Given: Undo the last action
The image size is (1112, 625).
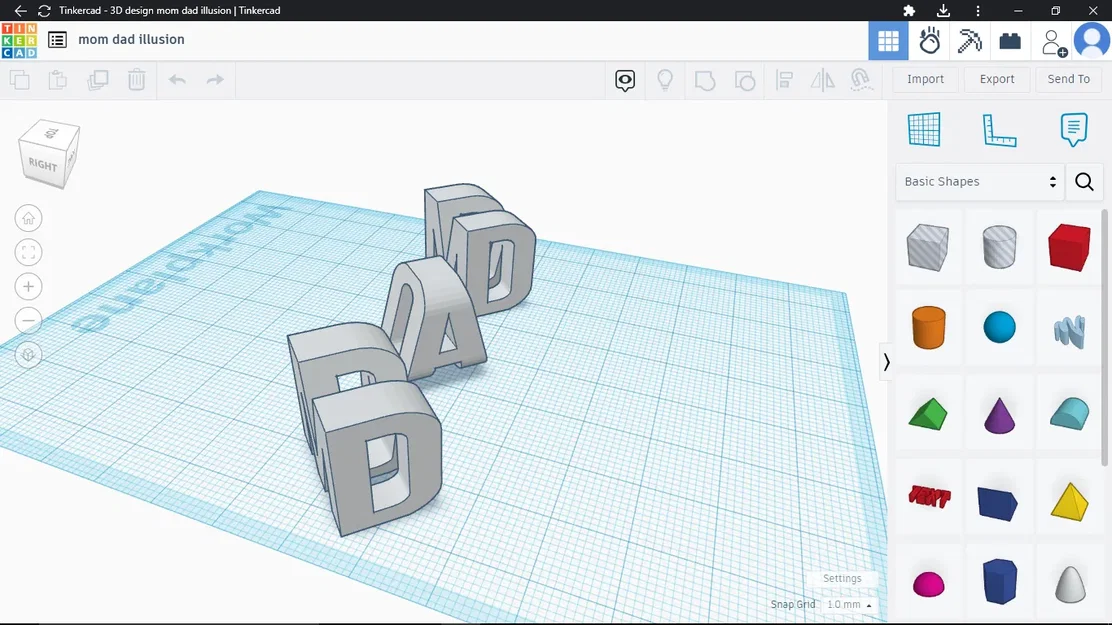Looking at the screenshot, I should [177, 79].
